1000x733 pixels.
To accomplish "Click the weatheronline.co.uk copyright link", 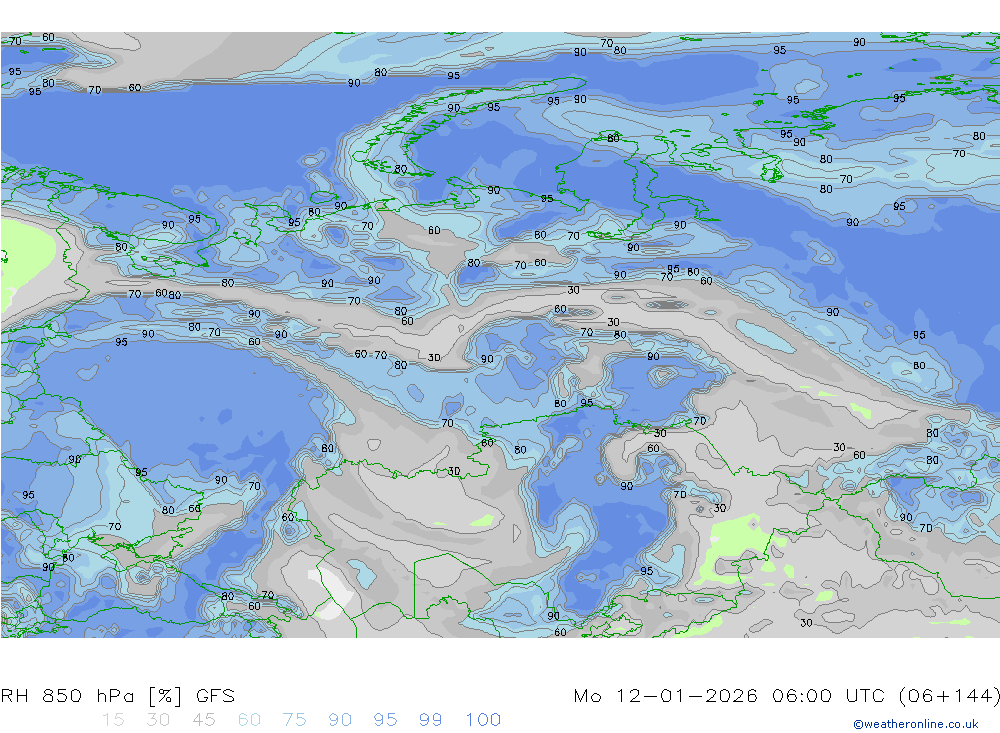I will (916, 724).
